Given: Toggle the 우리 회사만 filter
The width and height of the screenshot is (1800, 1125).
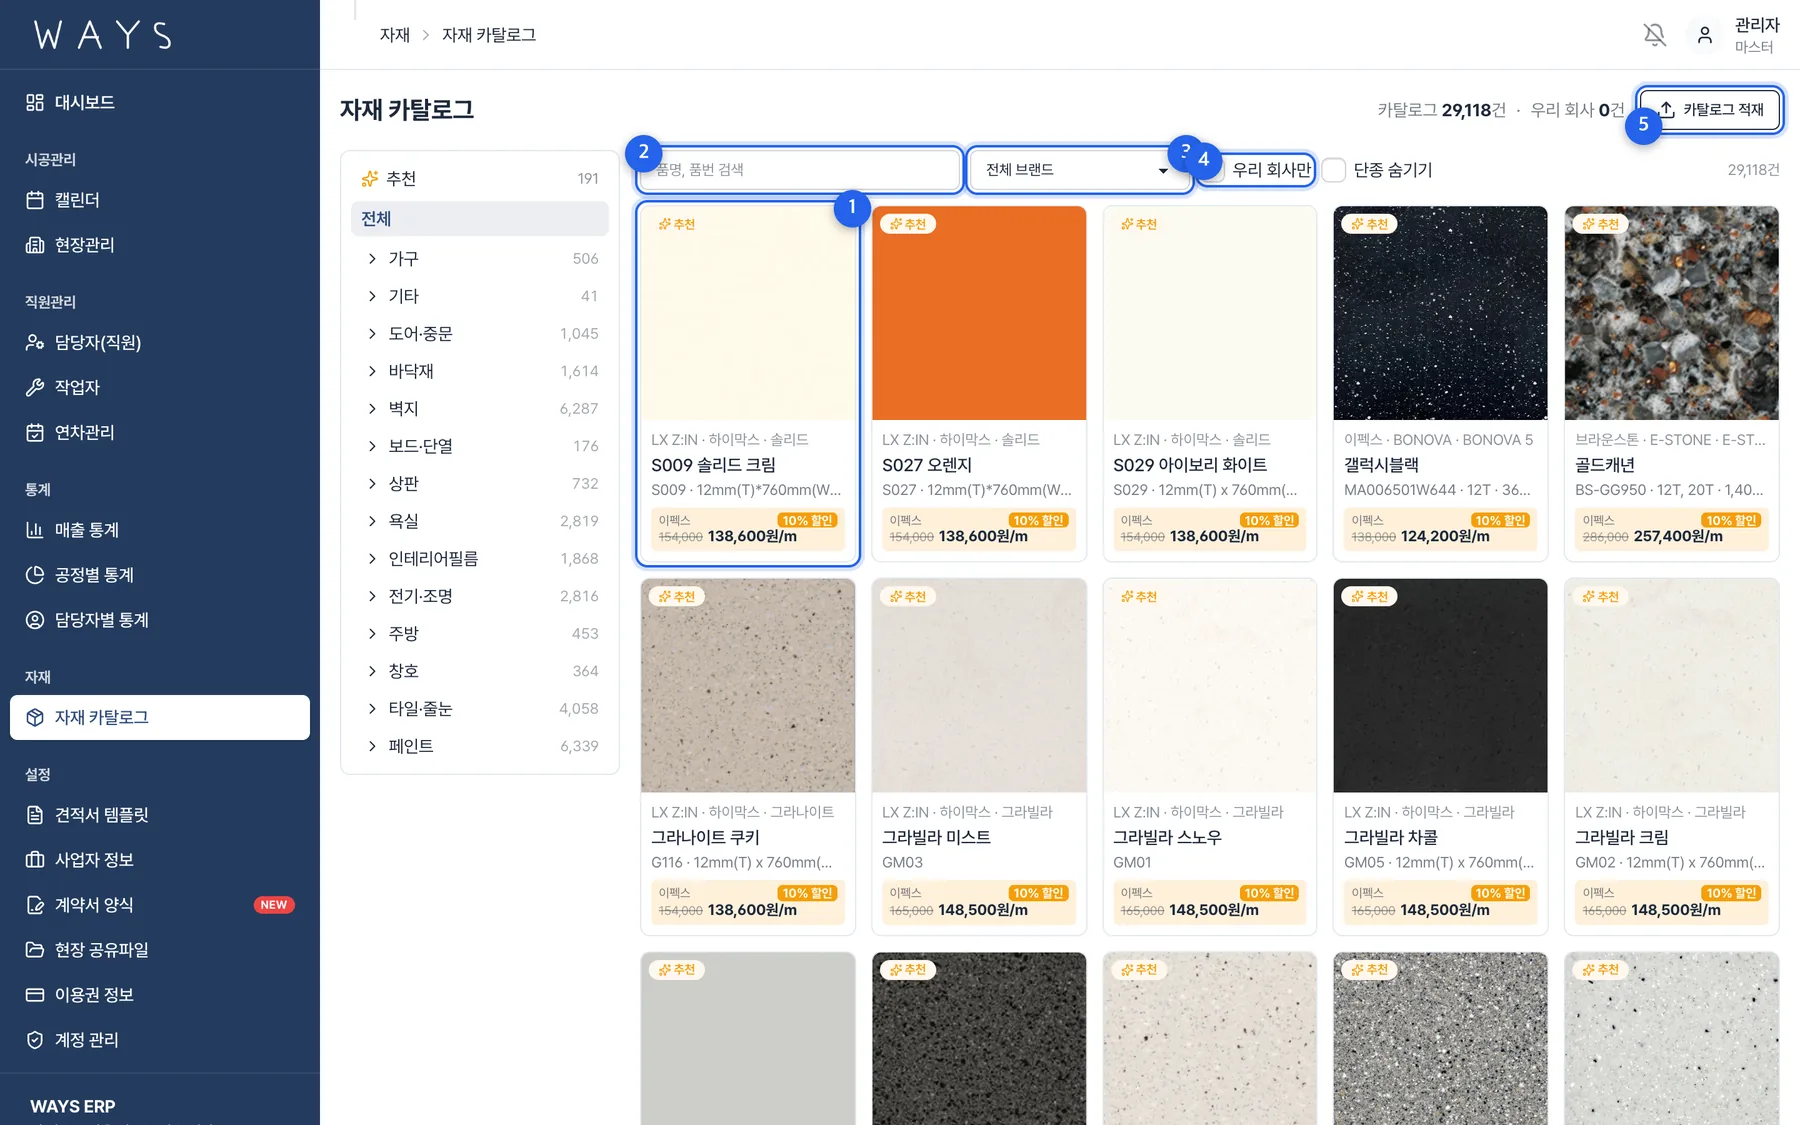Looking at the screenshot, I should click(x=1257, y=170).
